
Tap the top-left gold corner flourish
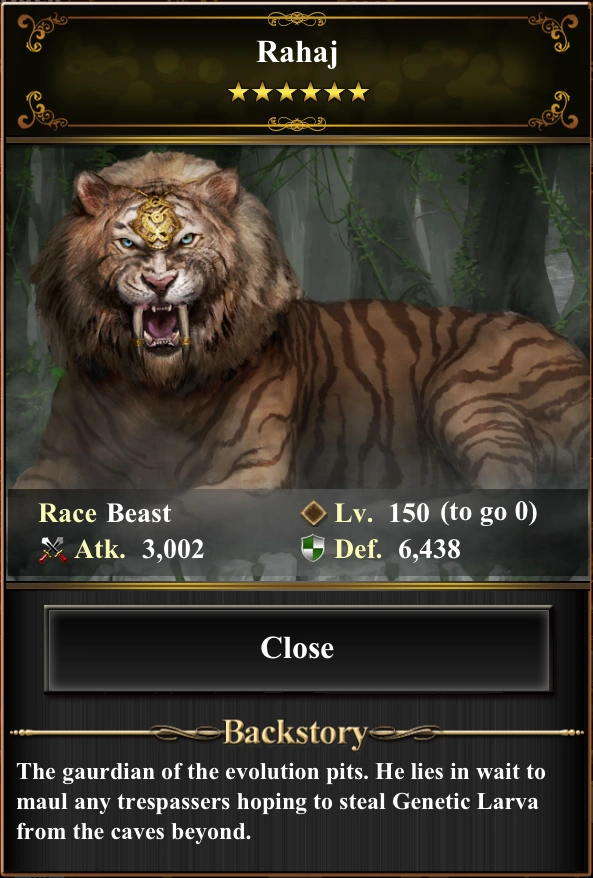pos(40,31)
